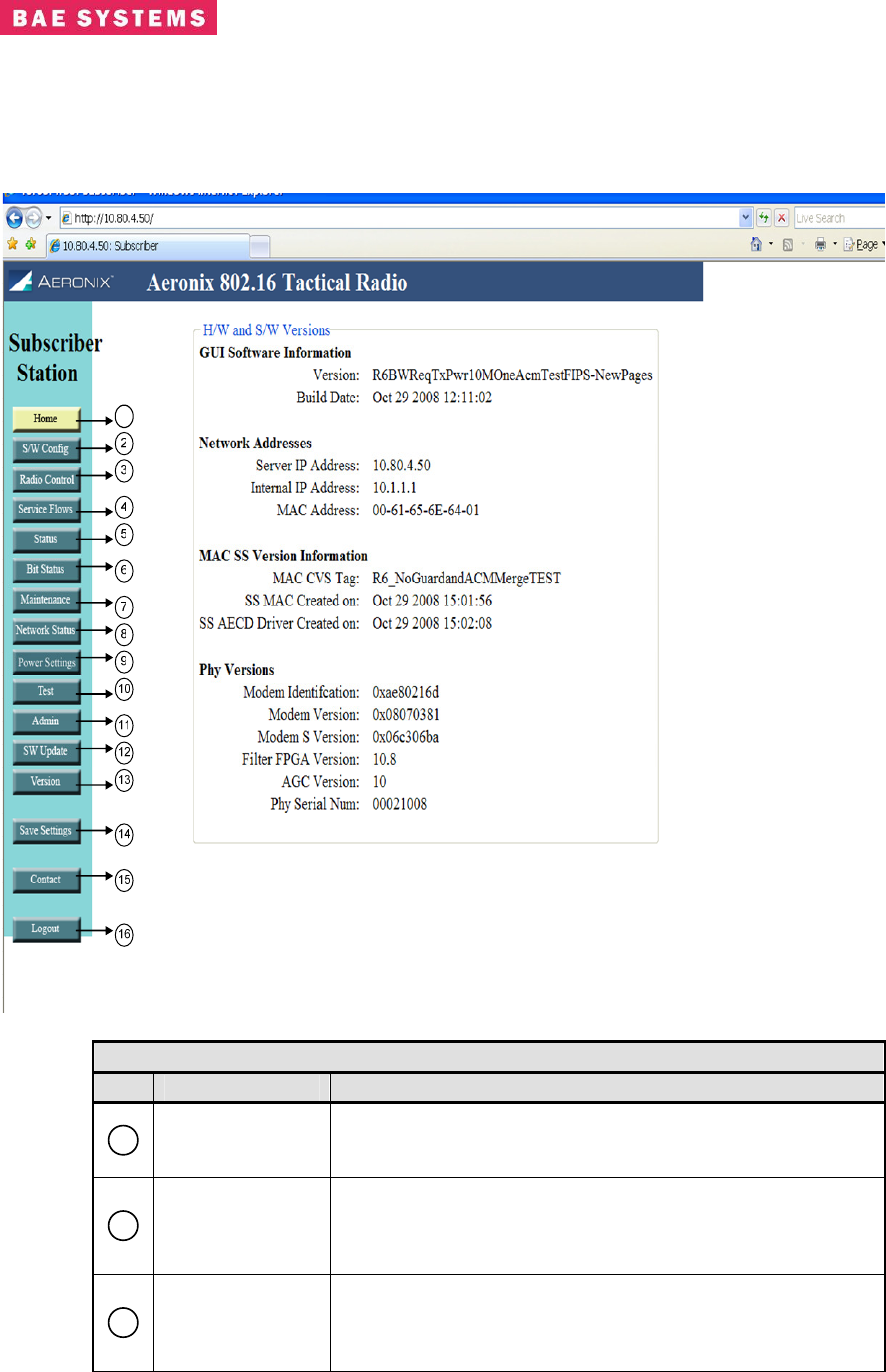Click the Version sidebar button
Viewport: 886px width, 1372px height.
point(46,782)
